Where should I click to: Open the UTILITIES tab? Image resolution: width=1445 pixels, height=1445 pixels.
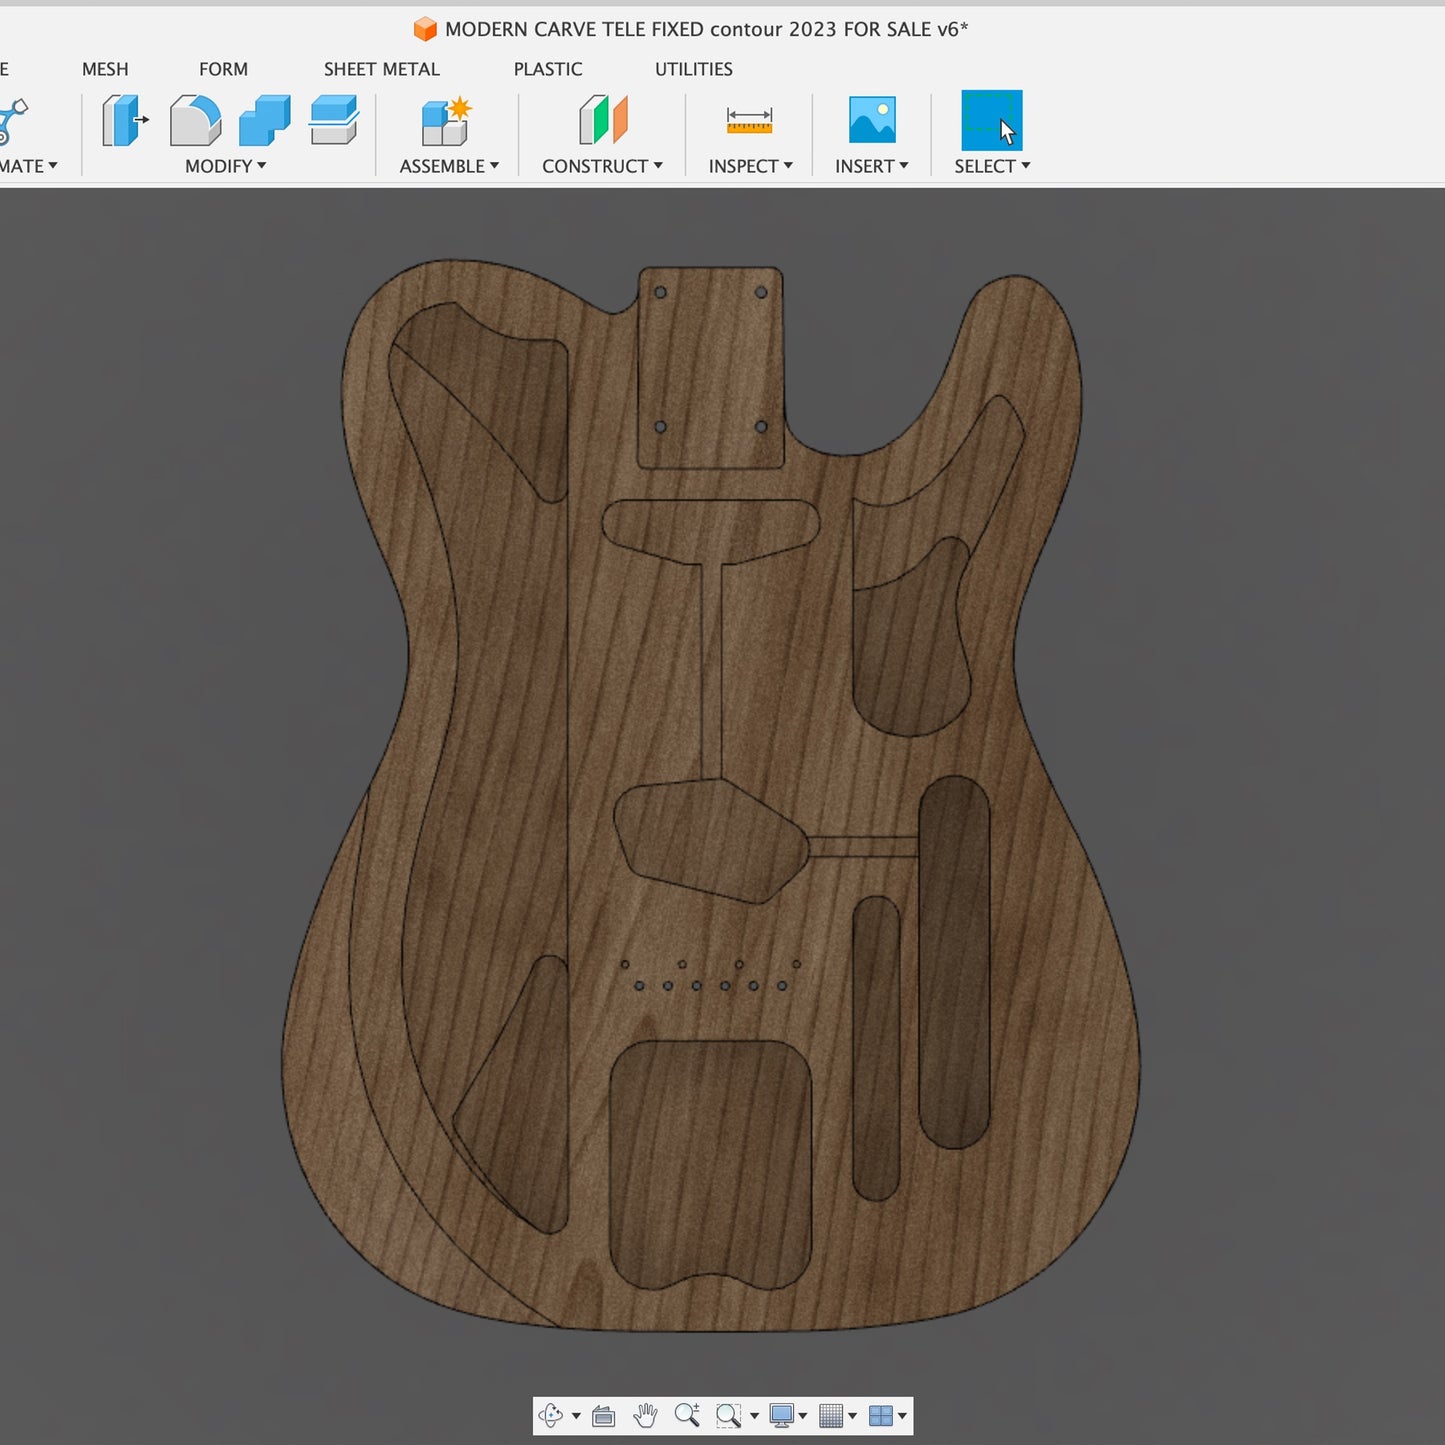click(693, 69)
